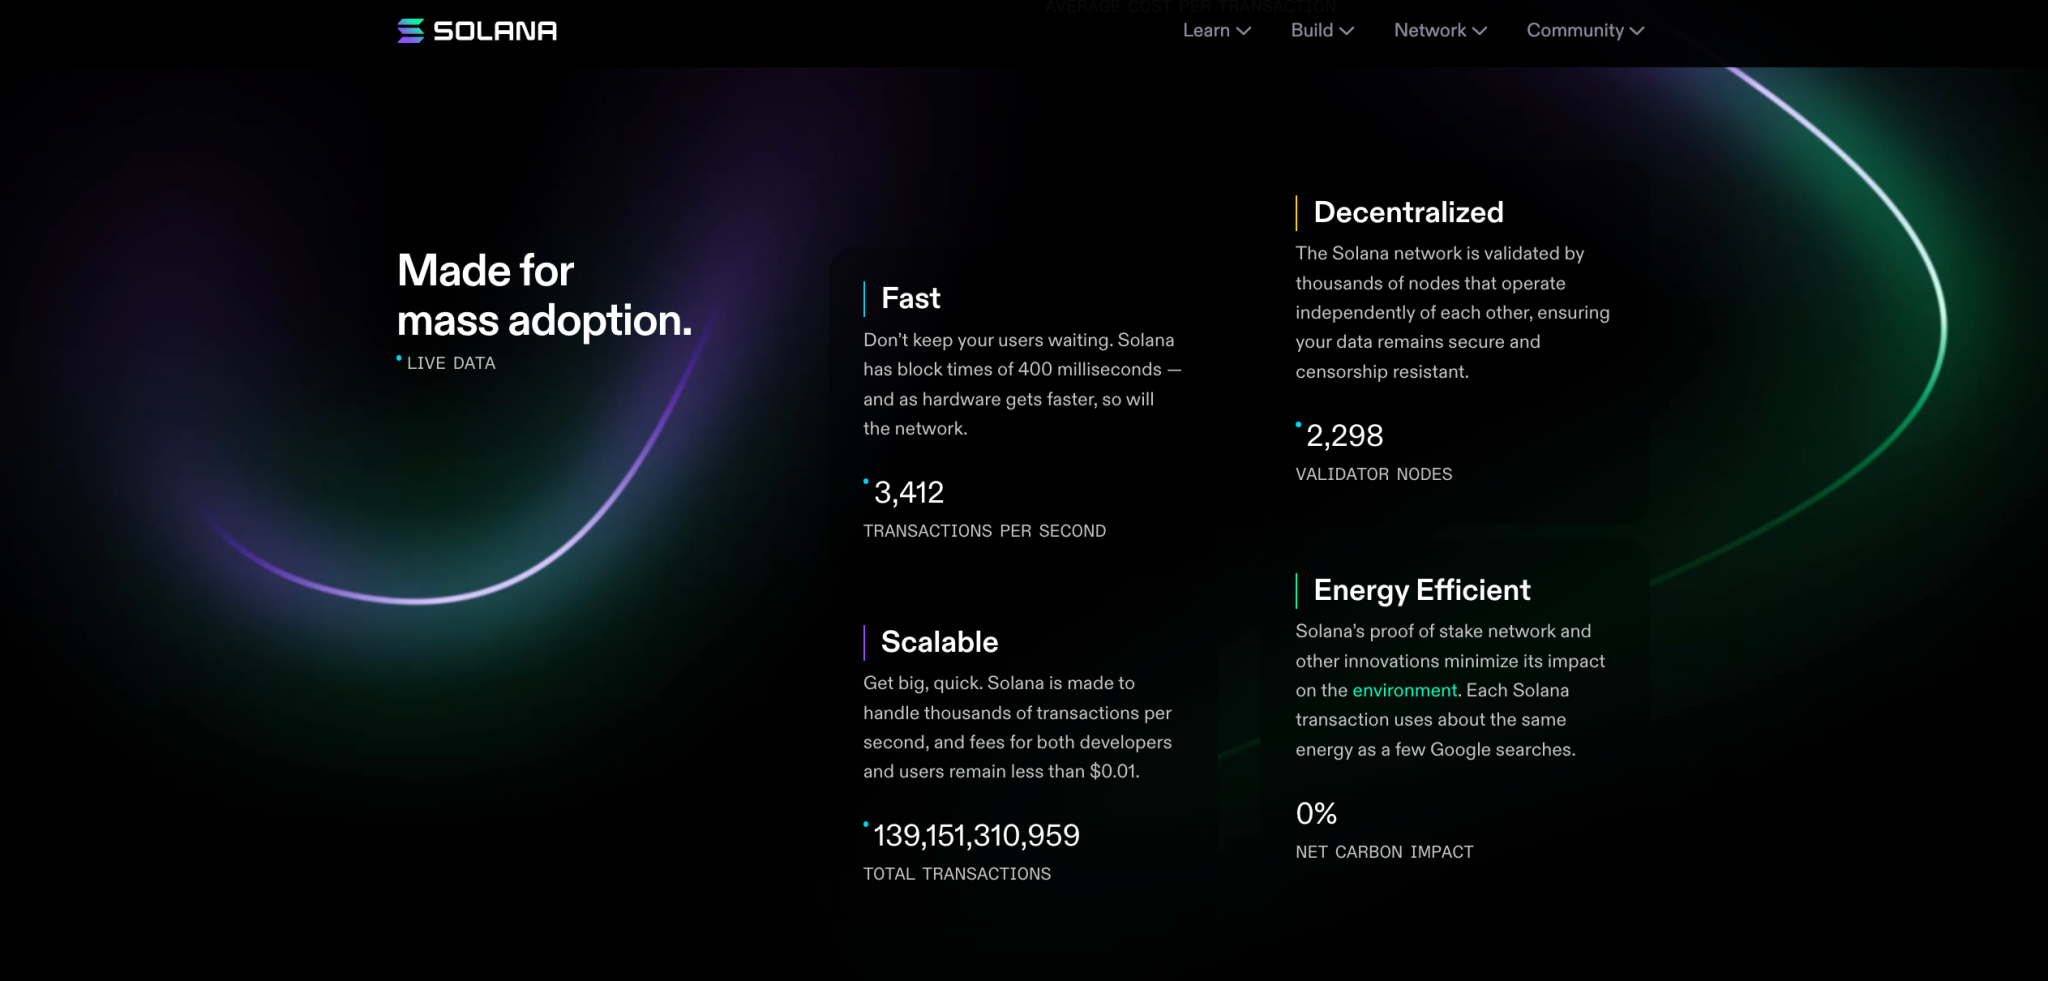Click the LIVE DATA label
The image size is (2048, 981).
point(451,363)
